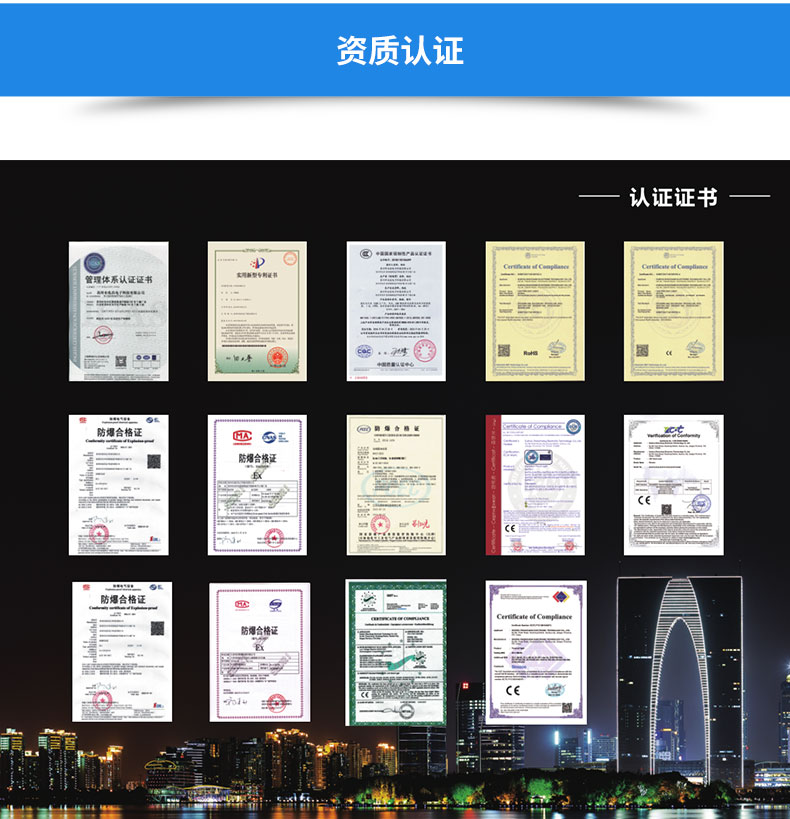
Task: Select the bottom-row white 防爆合格证 with QR code
Action: tap(122, 652)
